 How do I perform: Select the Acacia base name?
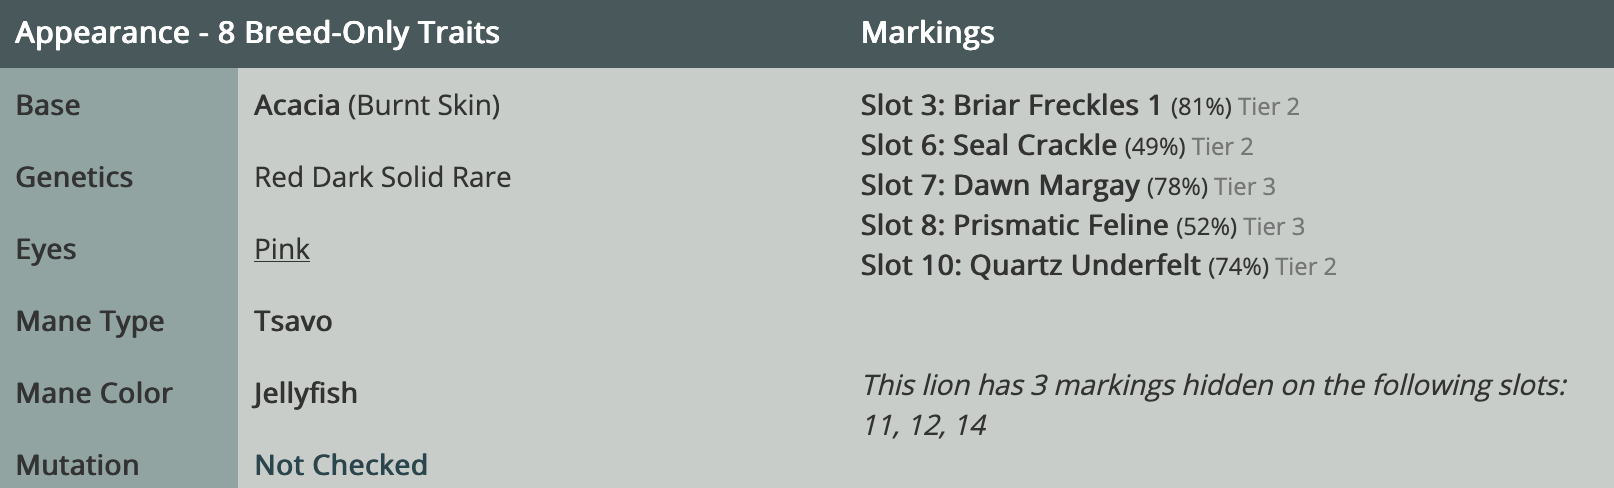pos(297,105)
